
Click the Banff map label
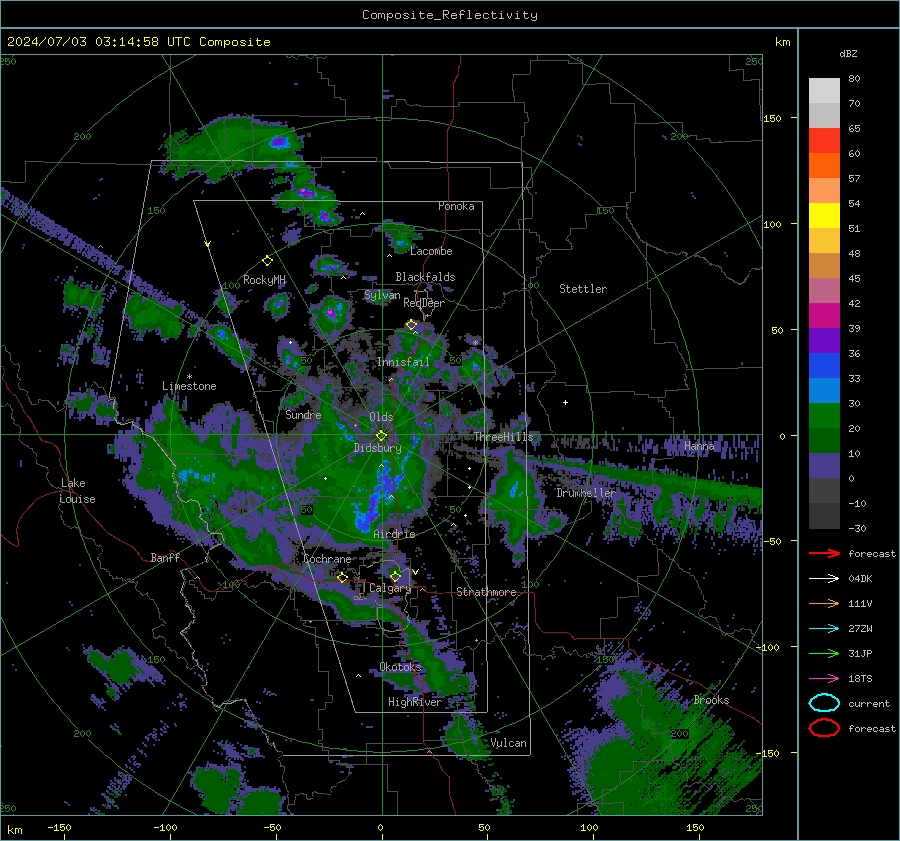pyautogui.click(x=165, y=558)
